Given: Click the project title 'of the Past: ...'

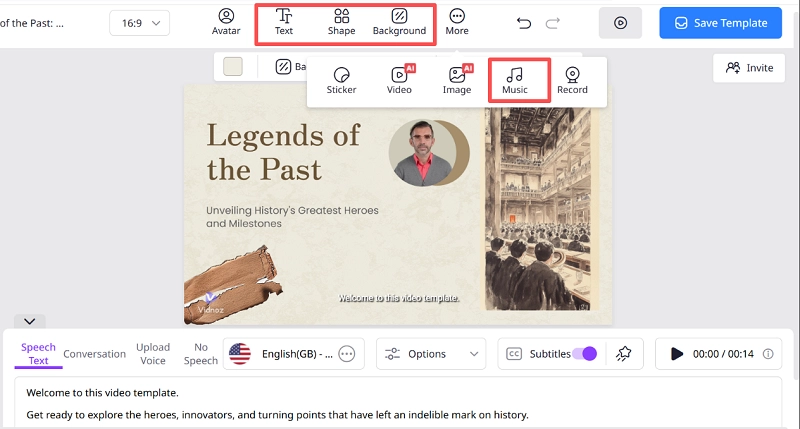Looking at the screenshot, I should tap(32, 23).
